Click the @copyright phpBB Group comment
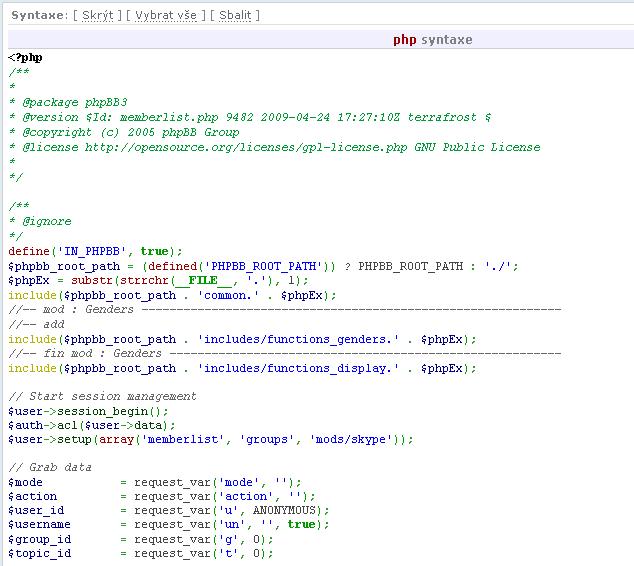The image size is (634, 566). point(130,132)
